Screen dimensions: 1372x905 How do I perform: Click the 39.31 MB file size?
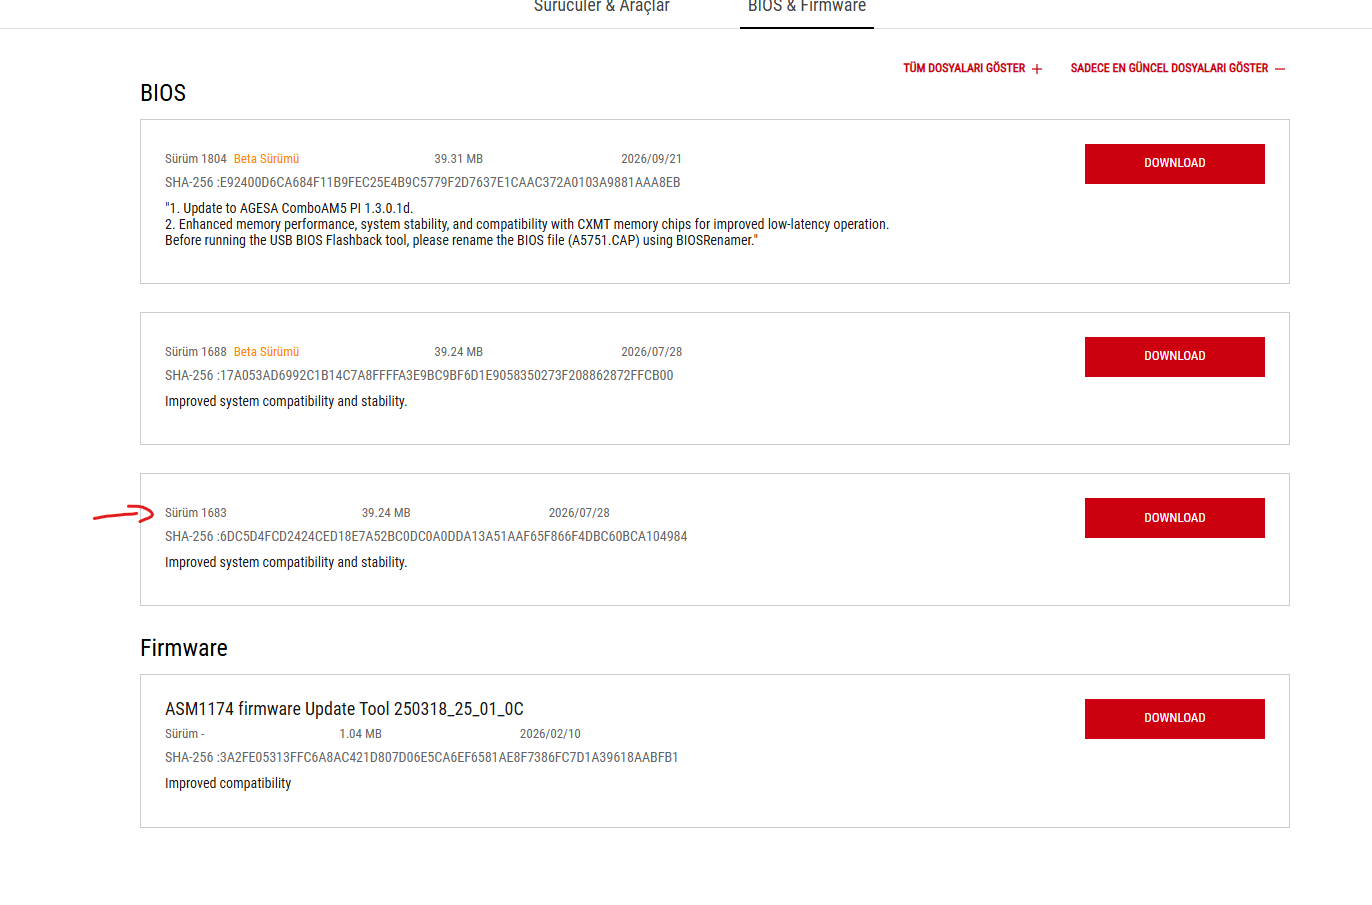point(459,159)
